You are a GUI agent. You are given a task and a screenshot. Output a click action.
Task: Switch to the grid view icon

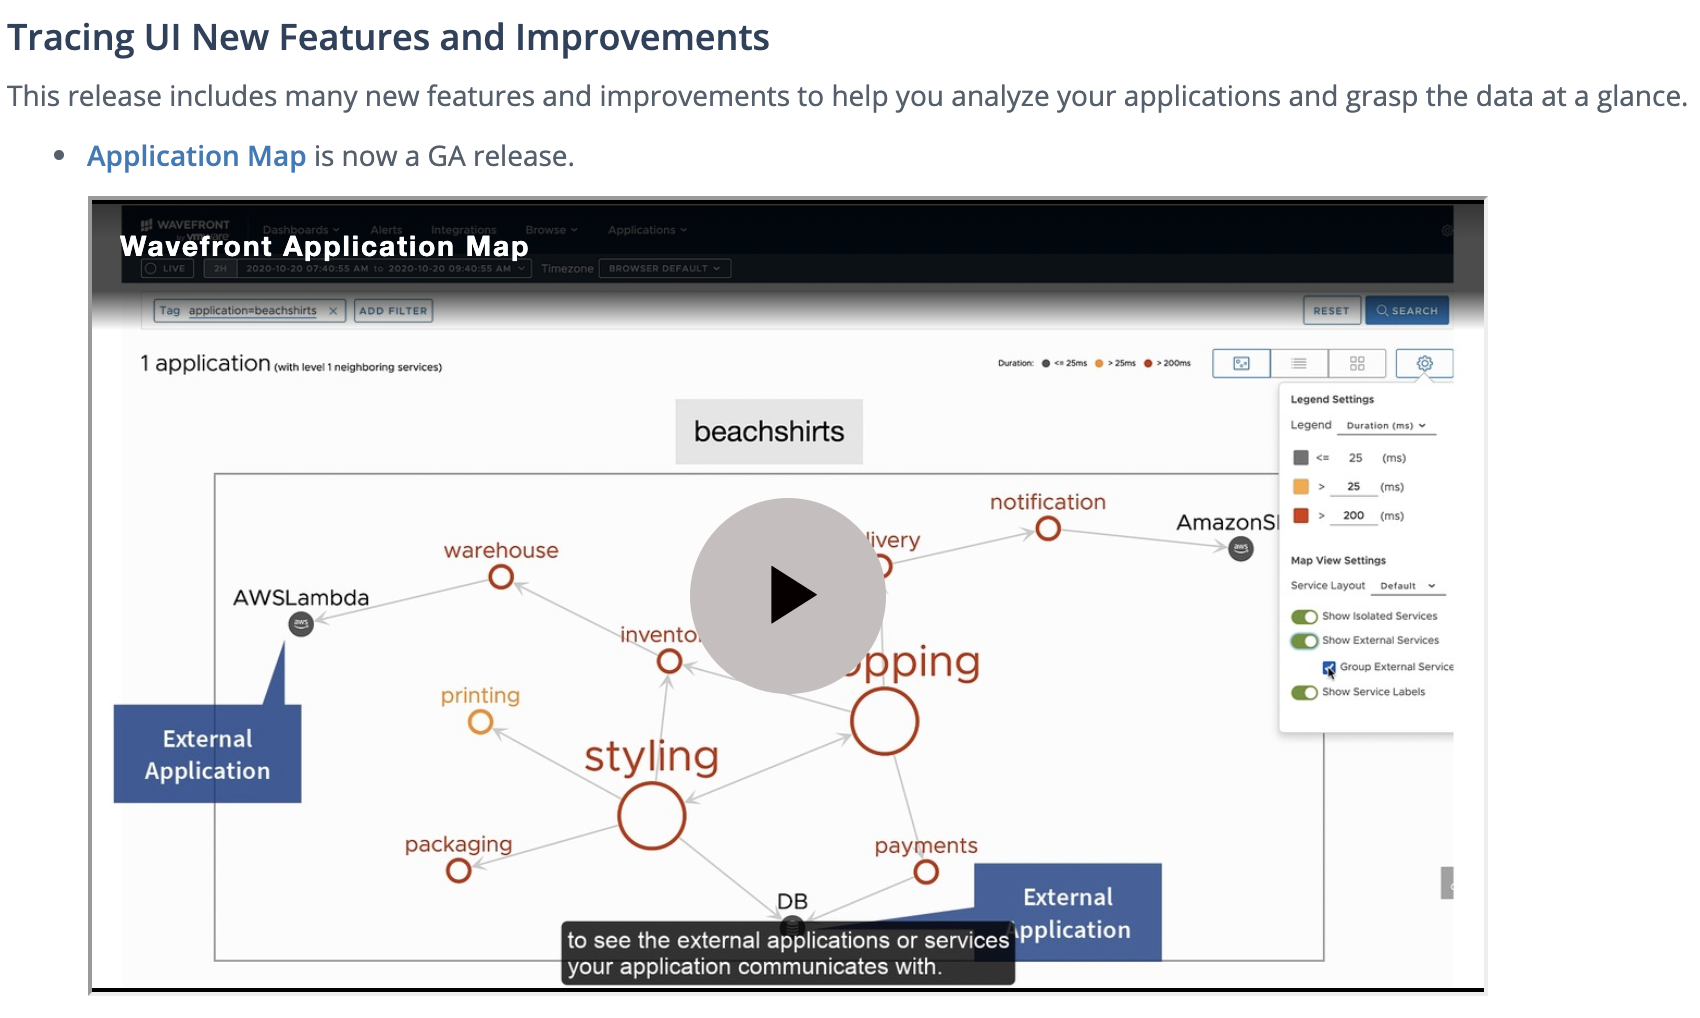[x=1357, y=364]
